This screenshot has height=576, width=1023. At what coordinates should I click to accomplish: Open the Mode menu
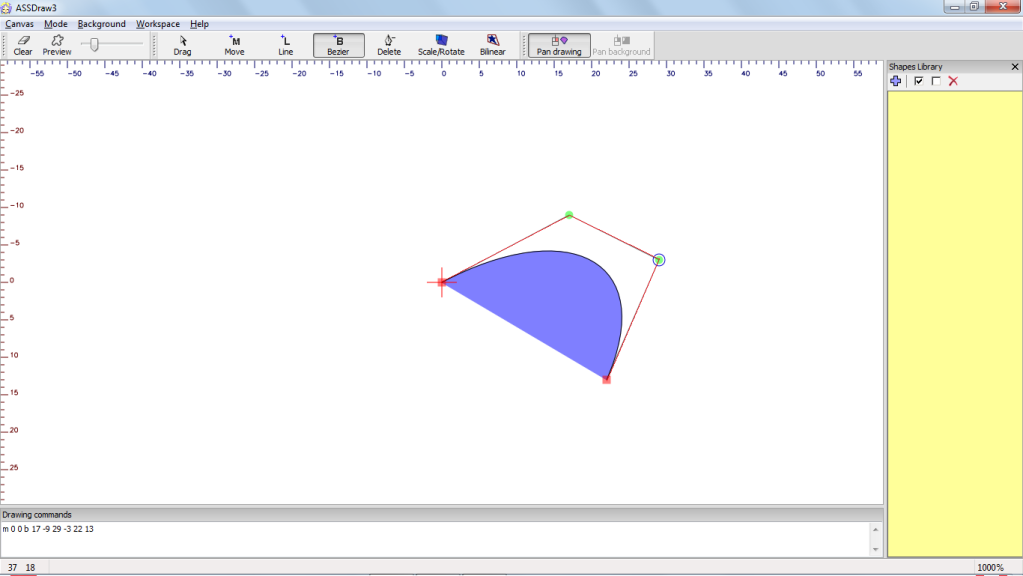55,24
